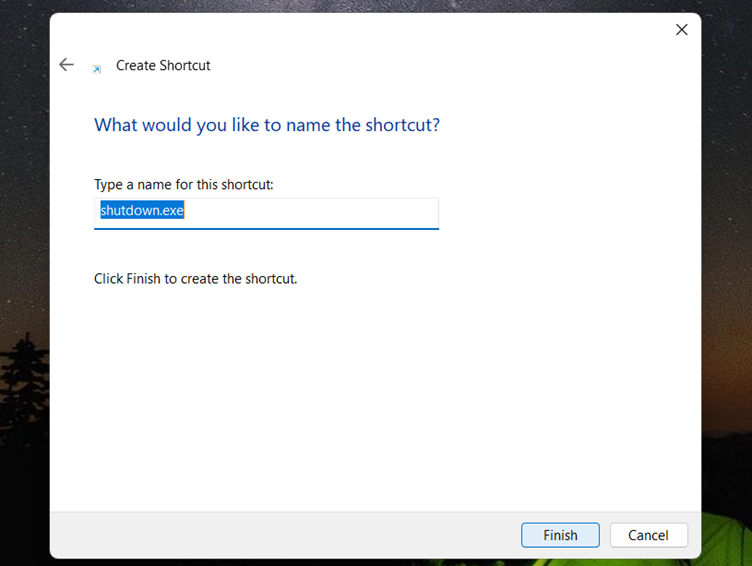Viewport: 752px width, 566px height.
Task: Click the 'What would you like to name' heading
Action: (267, 125)
